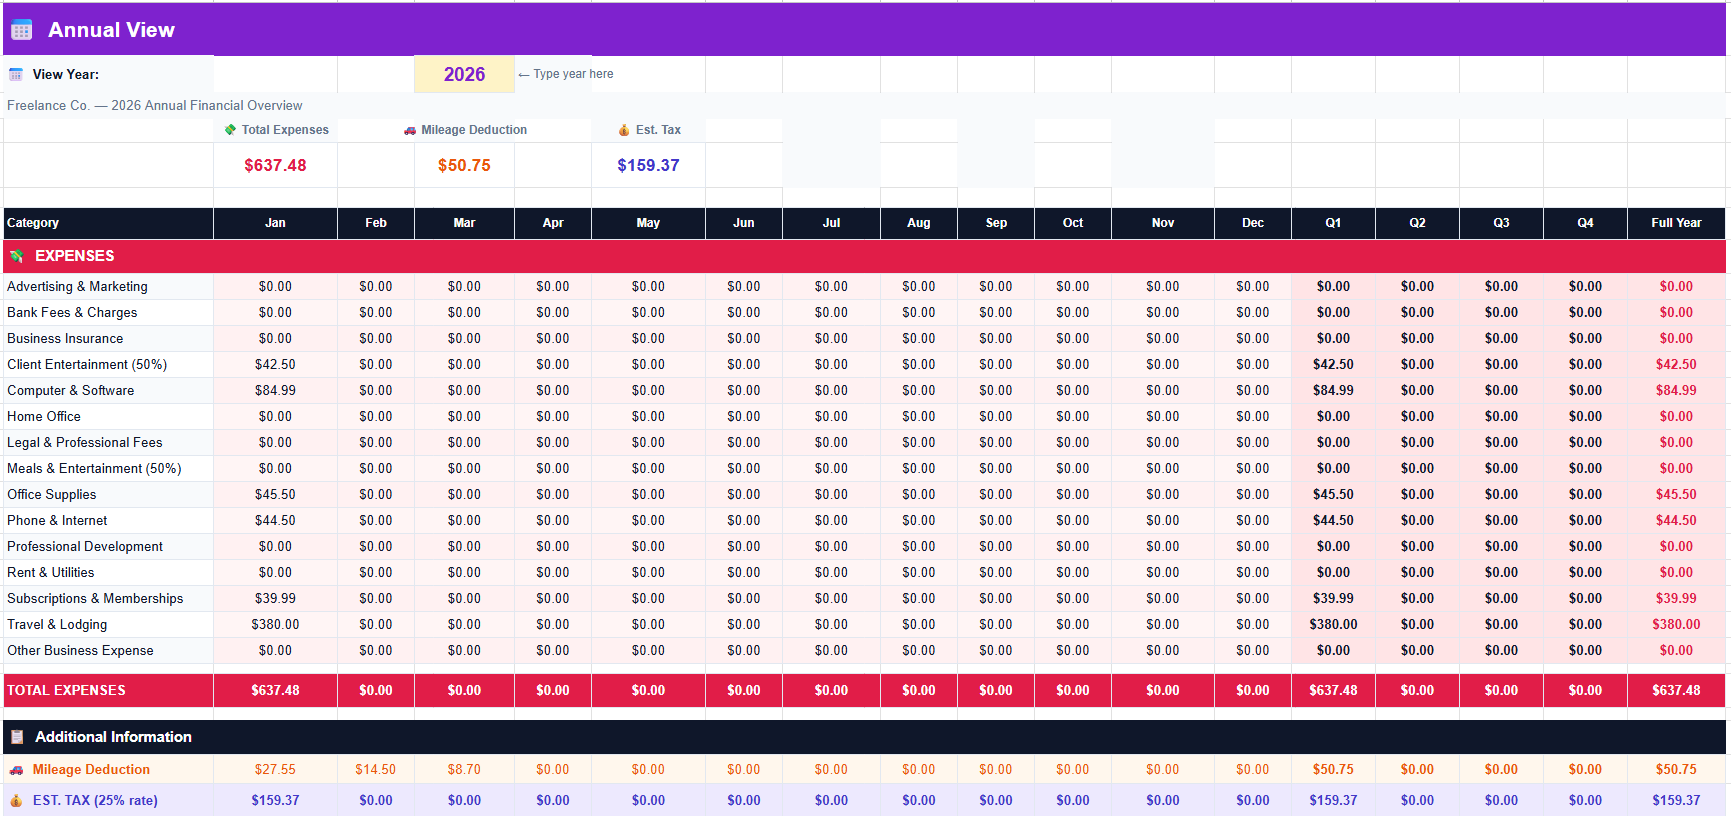Click the January $380.00 Travel & Lodging cell

tap(275, 625)
